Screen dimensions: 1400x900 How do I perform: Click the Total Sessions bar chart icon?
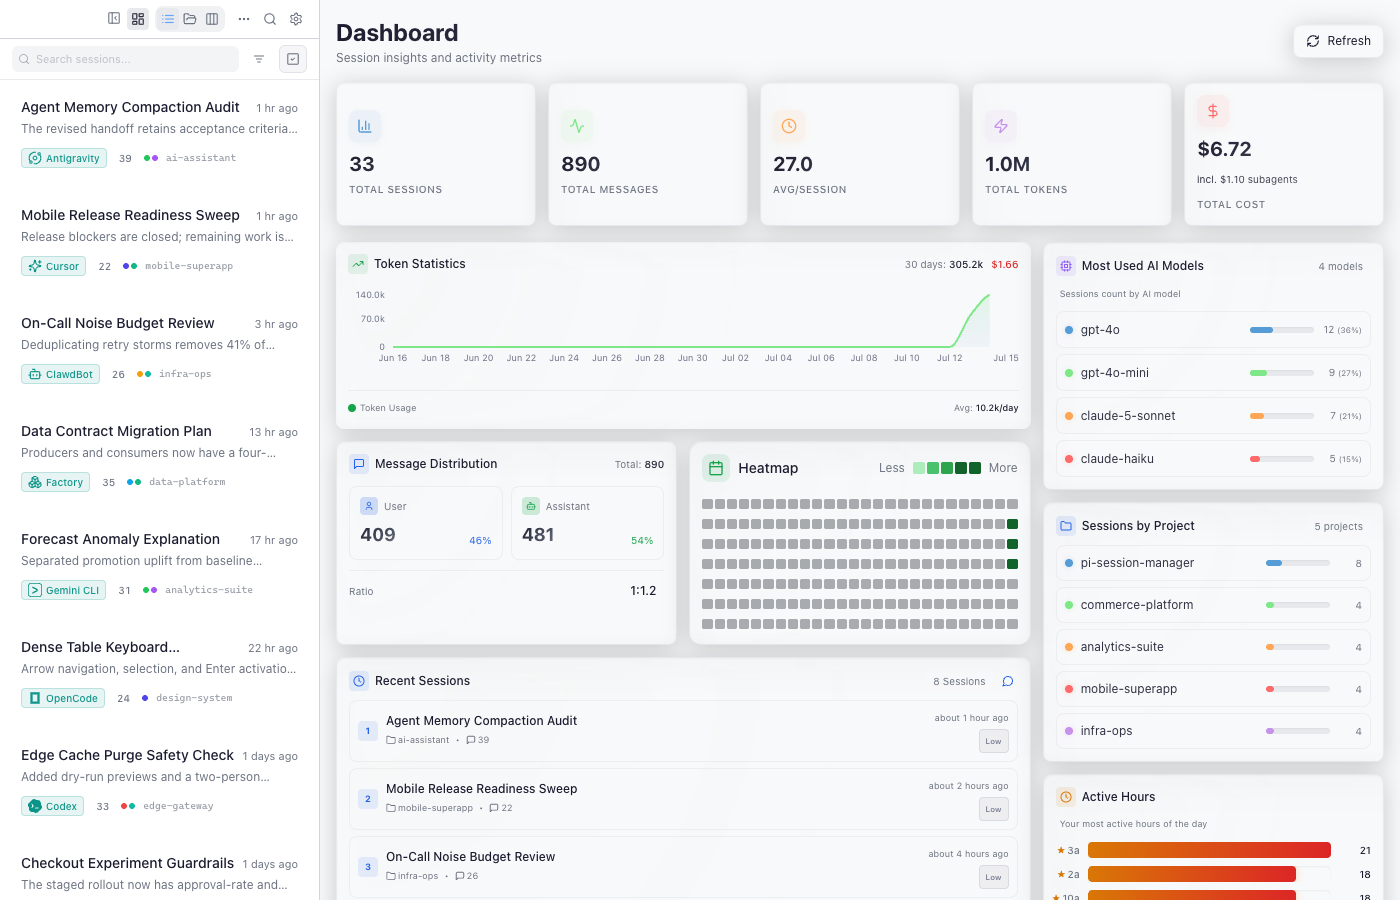point(365,126)
